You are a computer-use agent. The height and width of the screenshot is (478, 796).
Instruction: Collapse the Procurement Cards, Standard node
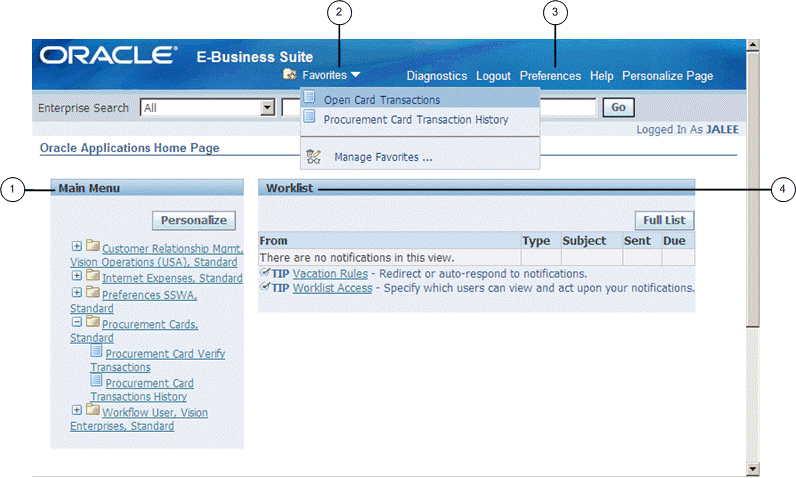pyautogui.click(x=77, y=323)
